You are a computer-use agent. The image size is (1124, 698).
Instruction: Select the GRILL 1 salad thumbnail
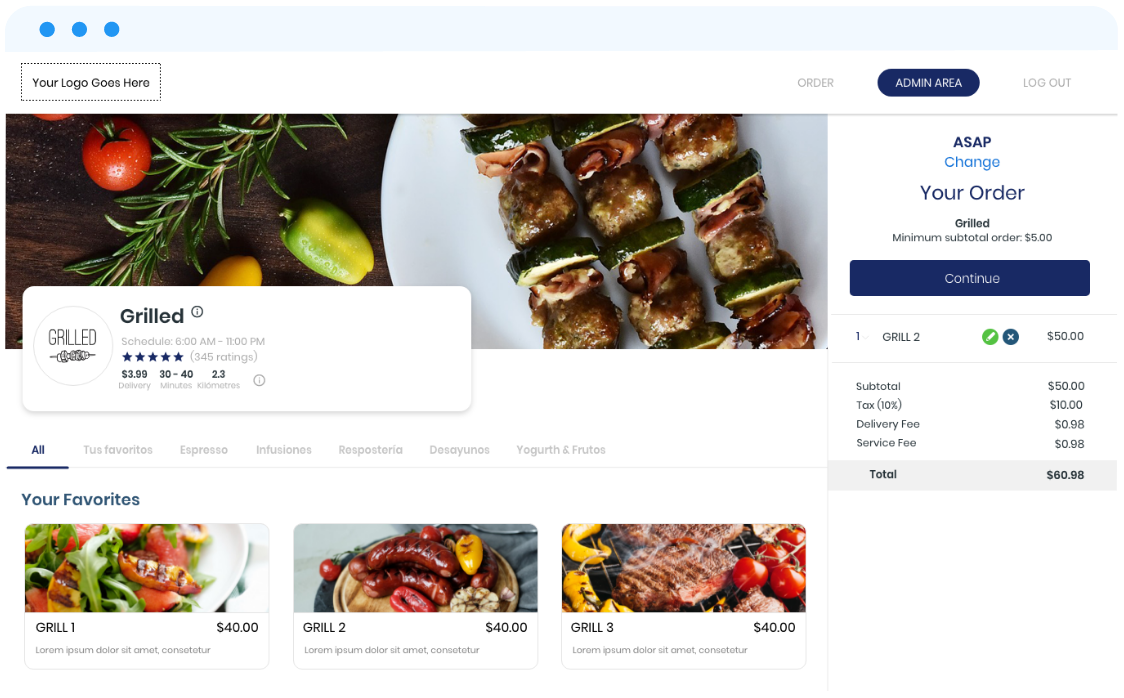(147, 568)
